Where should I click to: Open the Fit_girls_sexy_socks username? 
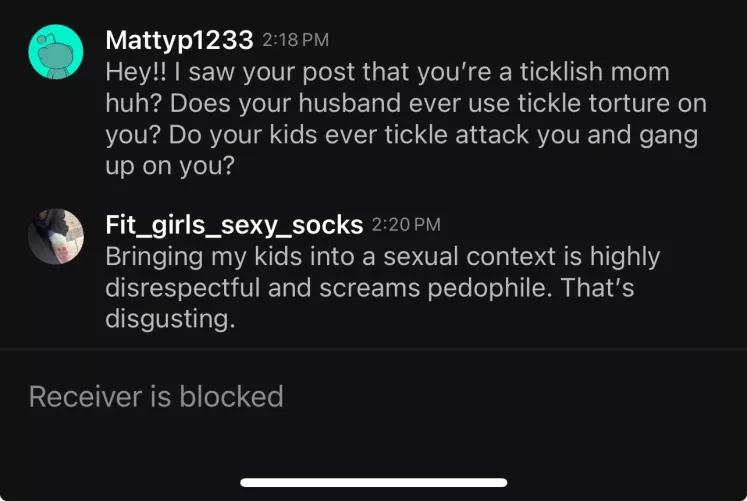point(234,225)
